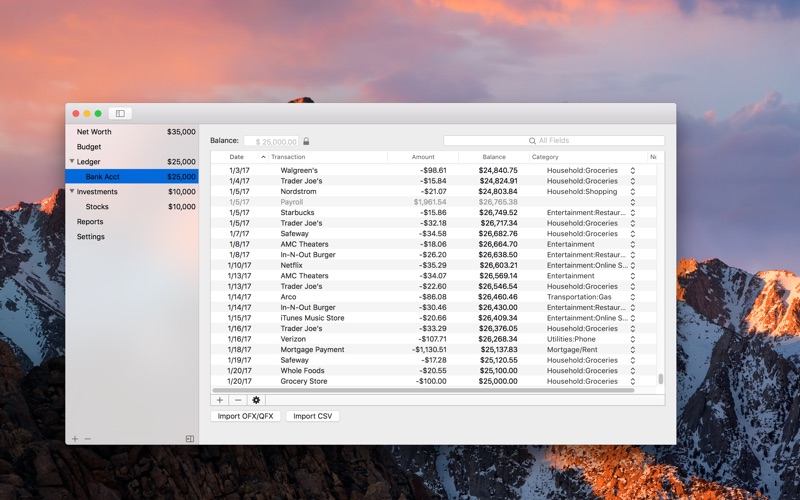
Task: Click the All Fields search field
Action: point(554,141)
